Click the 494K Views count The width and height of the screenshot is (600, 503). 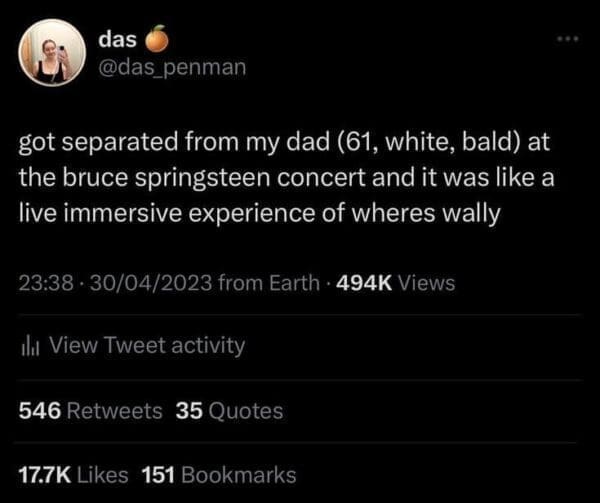click(x=398, y=283)
